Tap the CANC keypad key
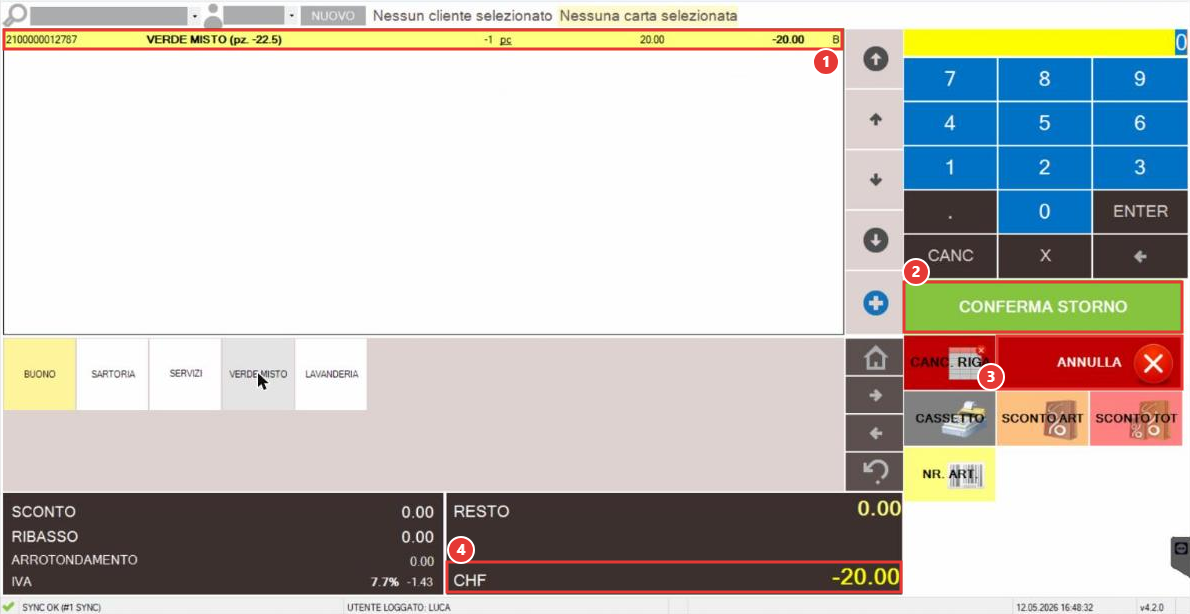Viewport: 1190px width, 614px height. 950,256
